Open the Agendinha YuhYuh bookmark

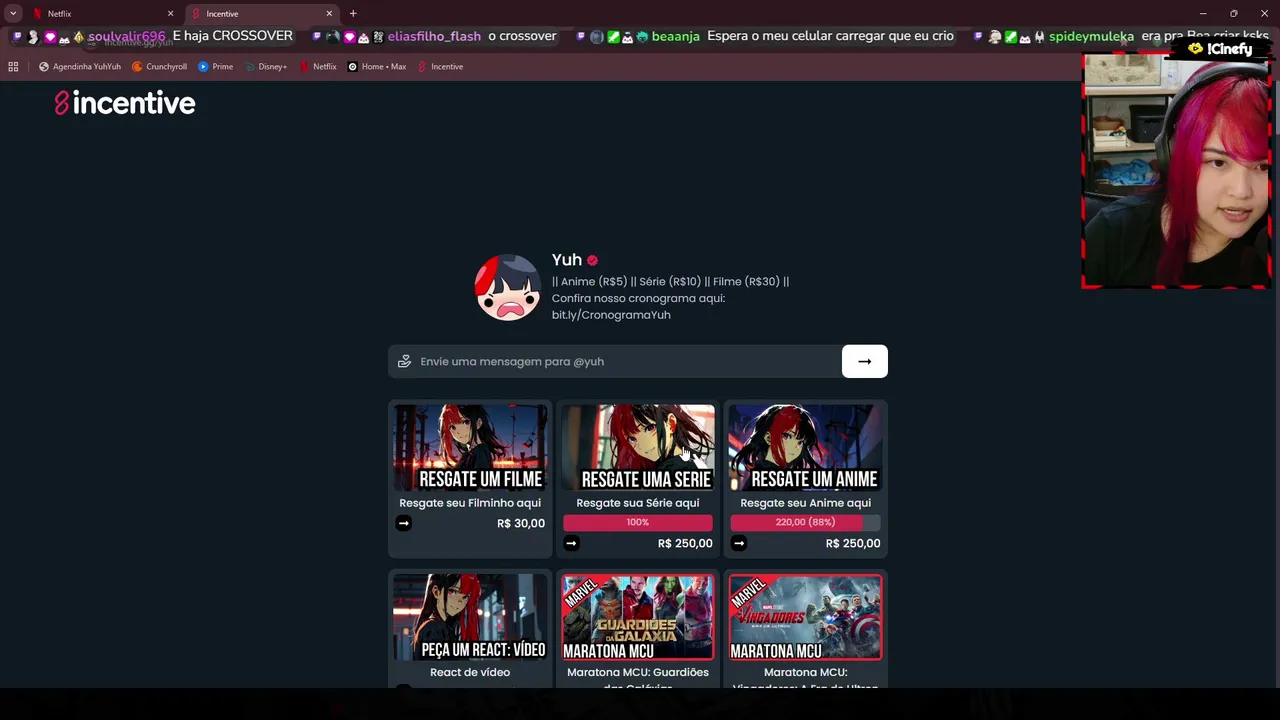click(x=80, y=67)
